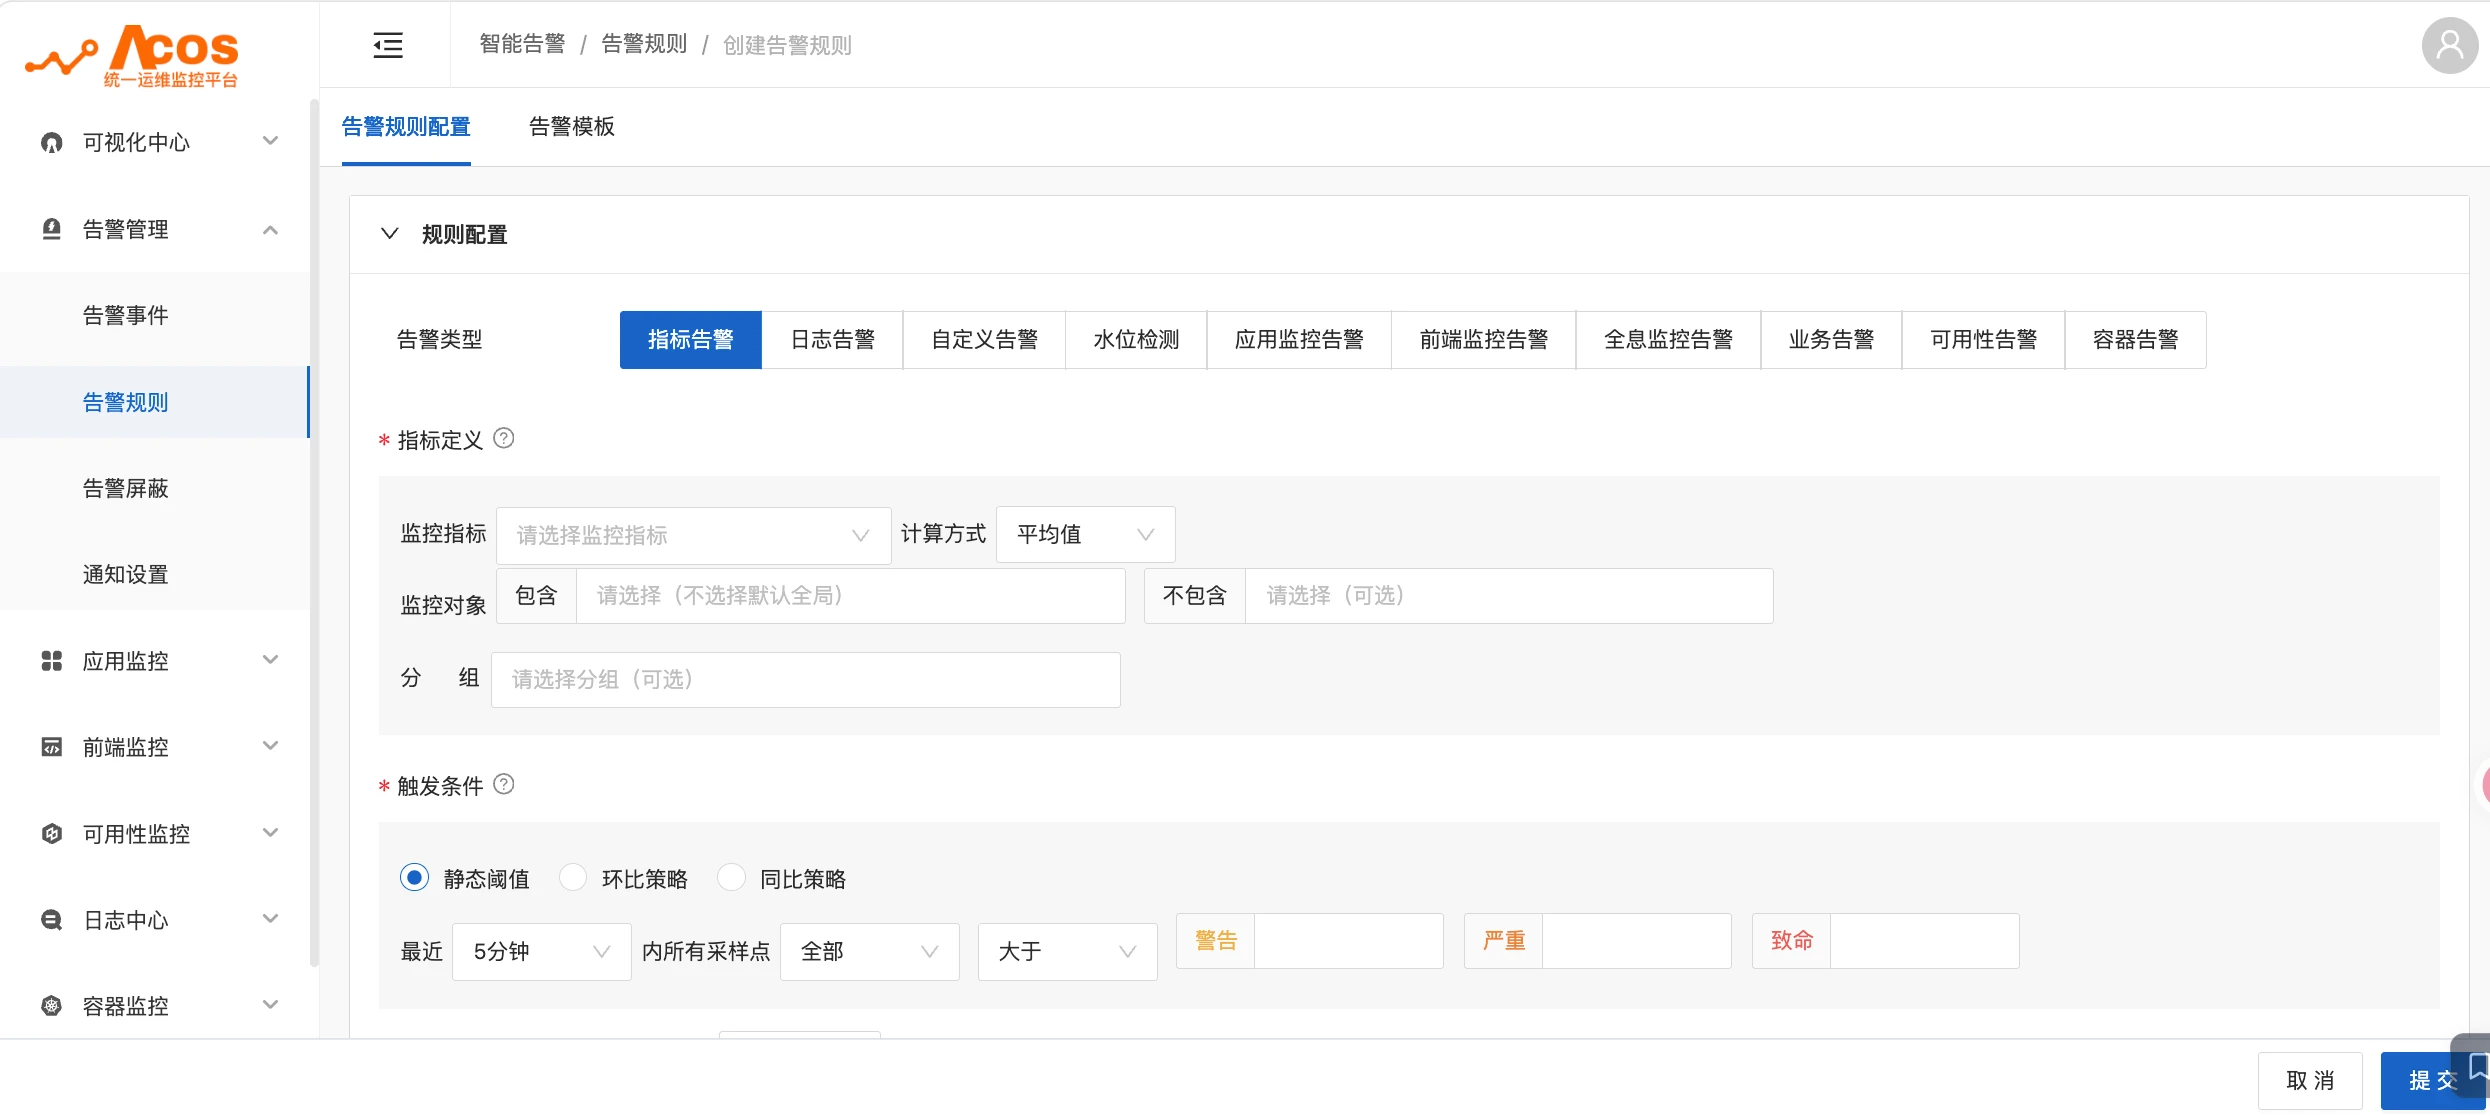
Task: Open the 计算方式 平均值 dropdown
Action: 1085,534
